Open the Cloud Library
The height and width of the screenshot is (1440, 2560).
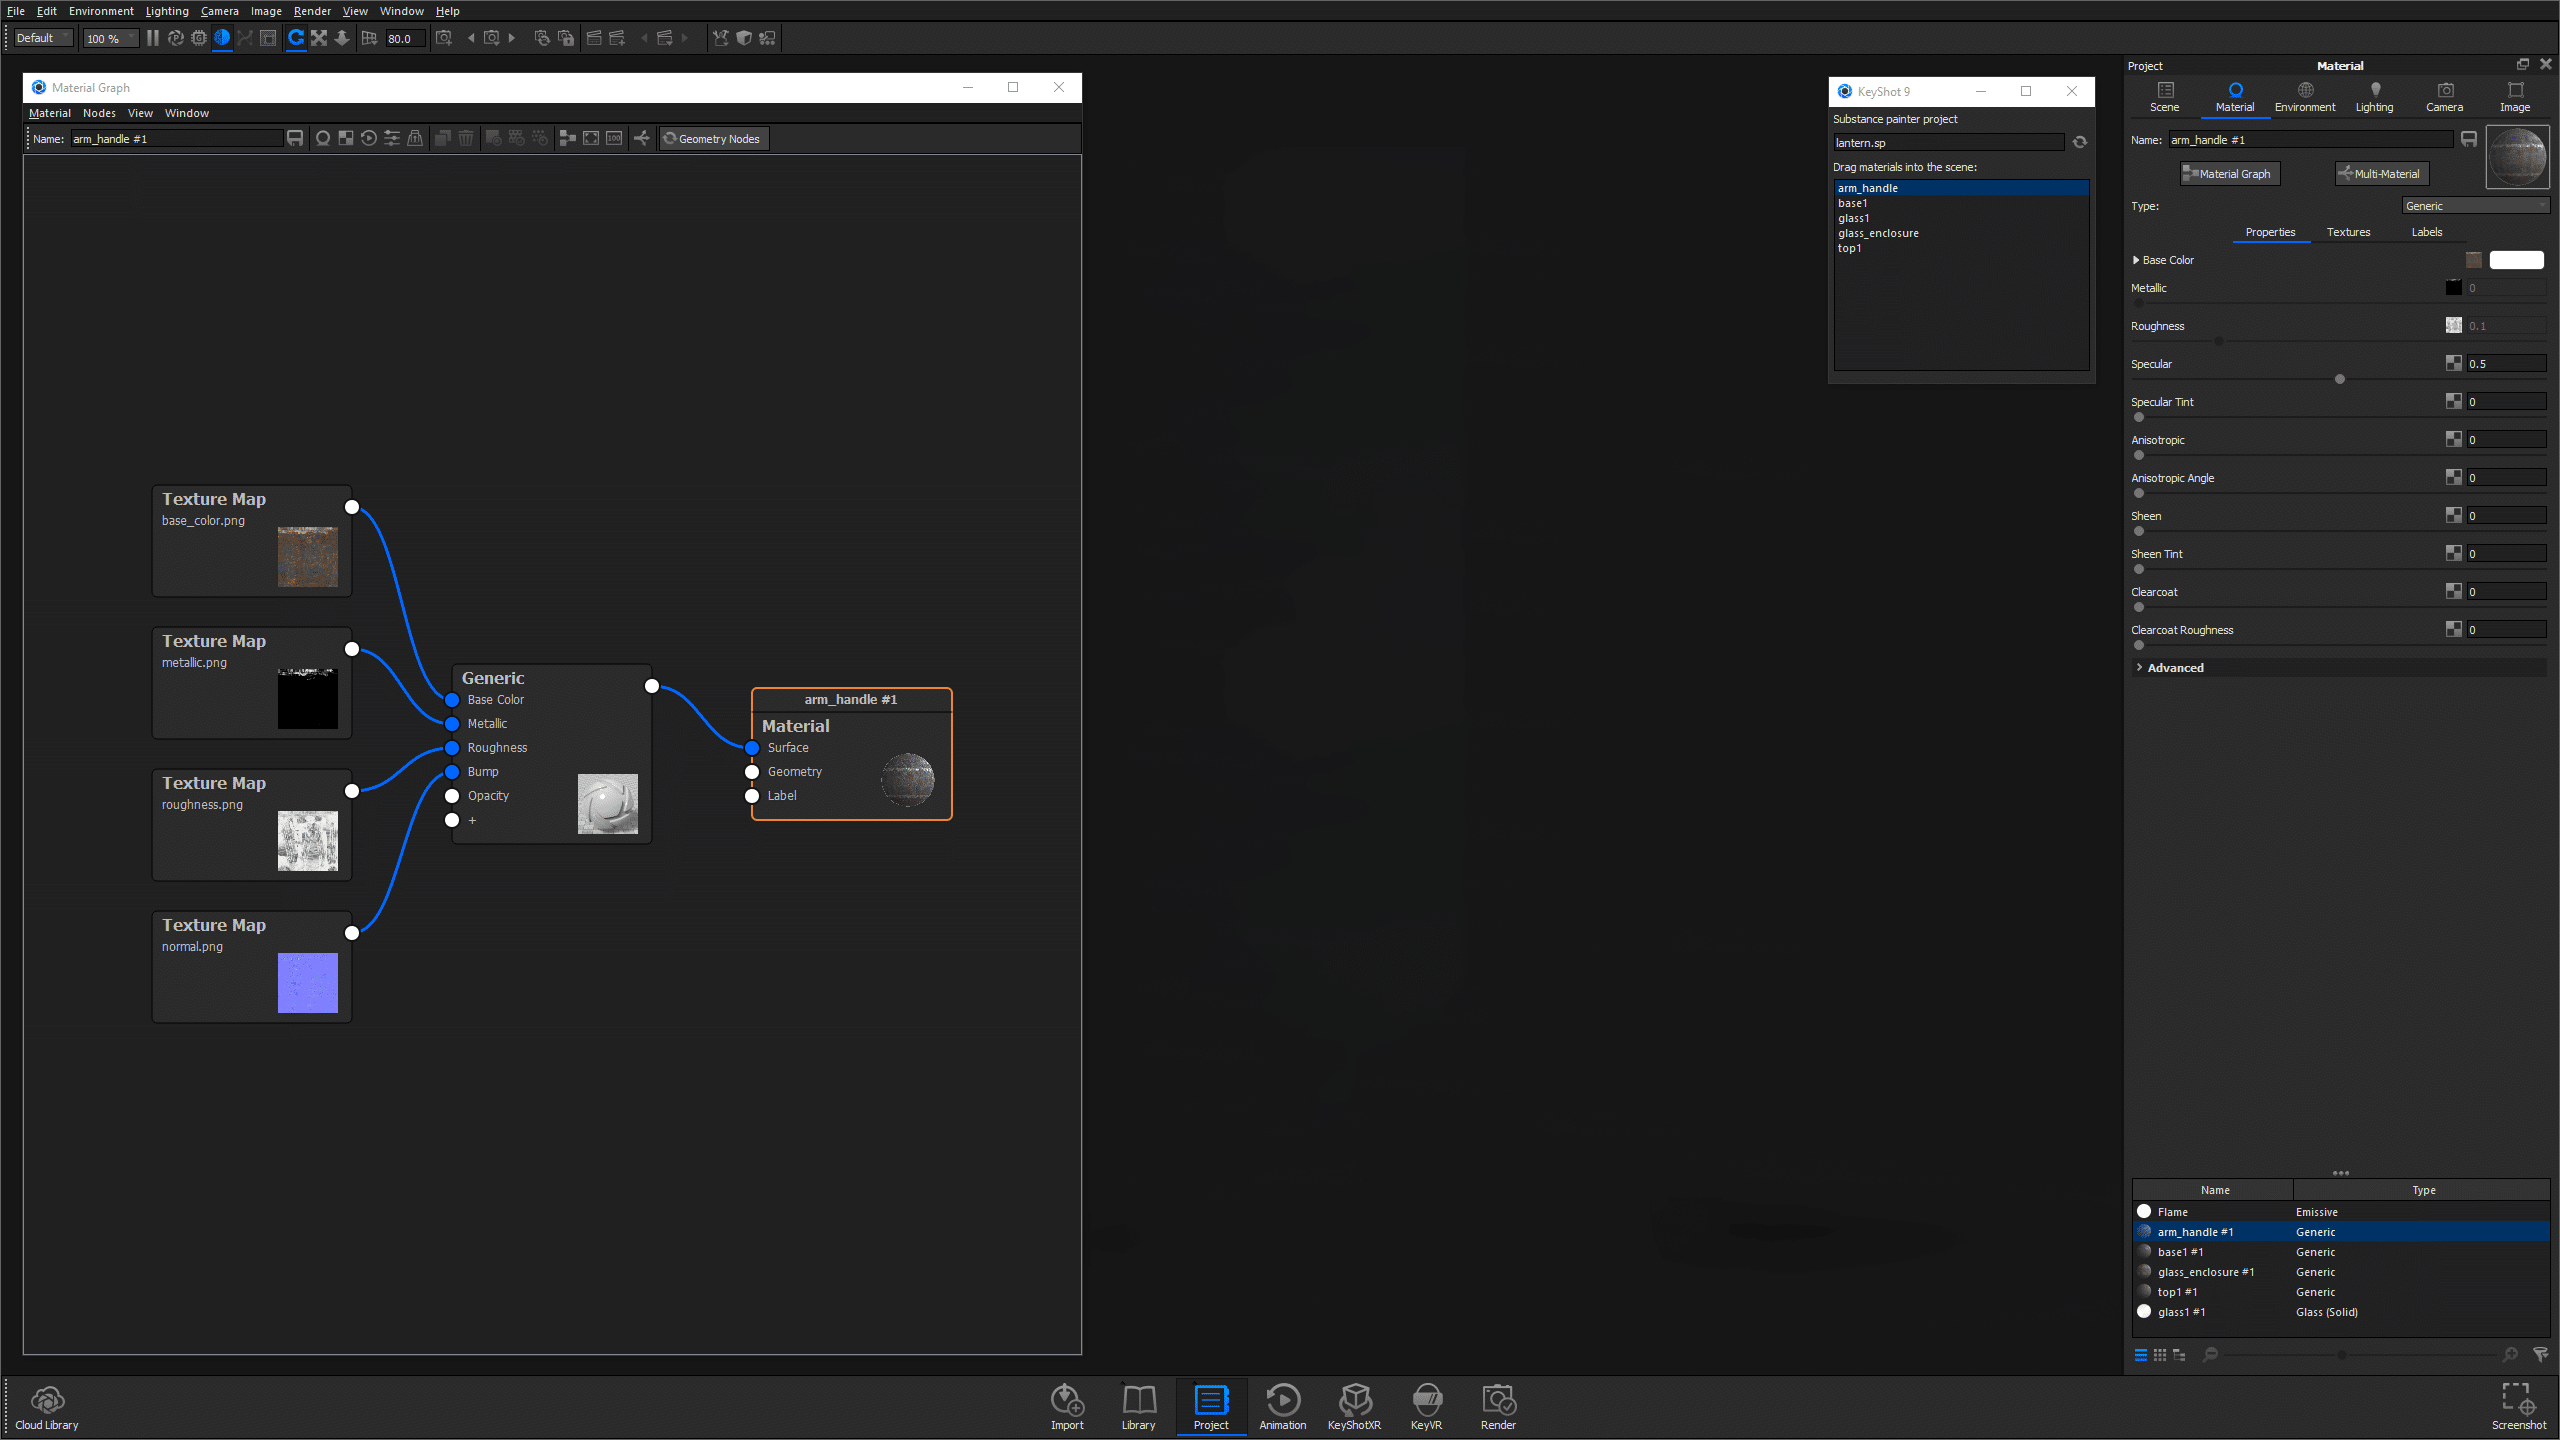click(47, 1407)
